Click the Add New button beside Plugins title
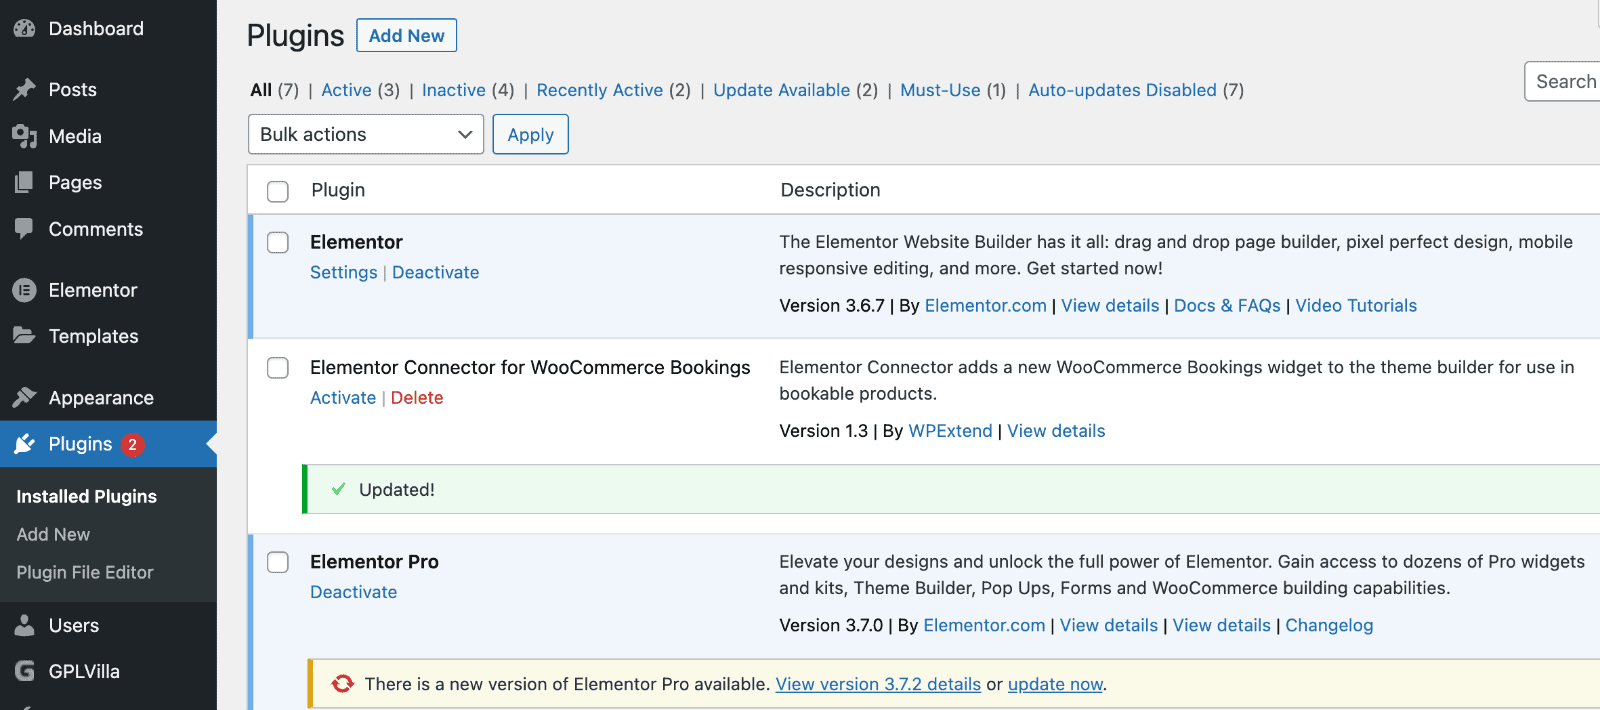Screen dimensions: 1600x710 point(406,35)
